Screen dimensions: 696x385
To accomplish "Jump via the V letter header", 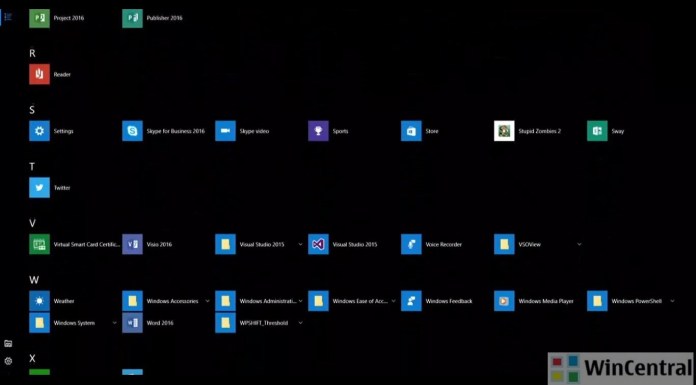I will click(32, 223).
